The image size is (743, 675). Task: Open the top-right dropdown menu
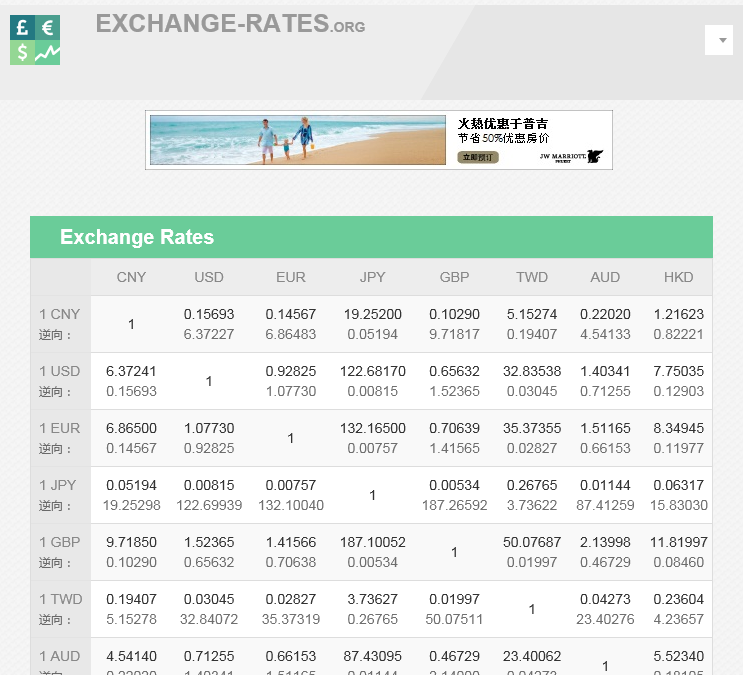[x=719, y=40]
